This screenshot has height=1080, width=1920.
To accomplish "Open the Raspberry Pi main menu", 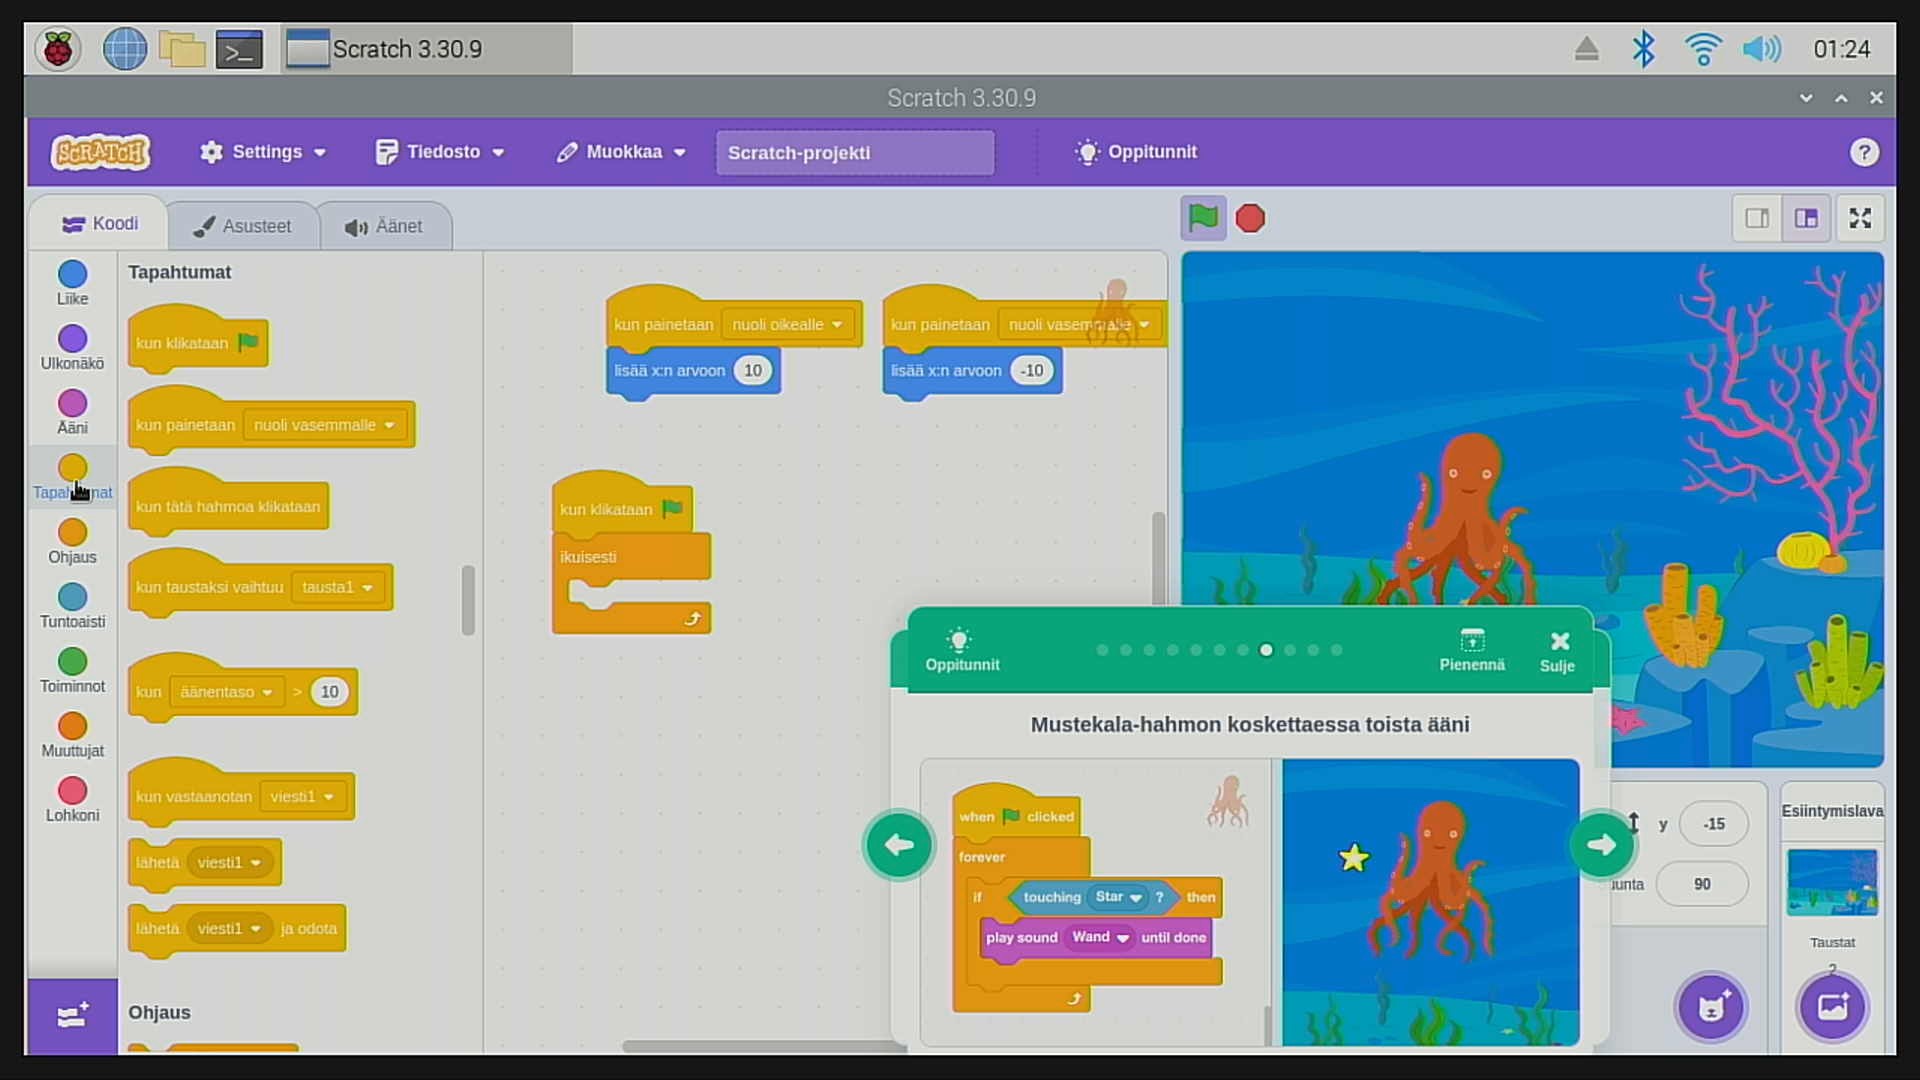I will pyautogui.click(x=58, y=49).
